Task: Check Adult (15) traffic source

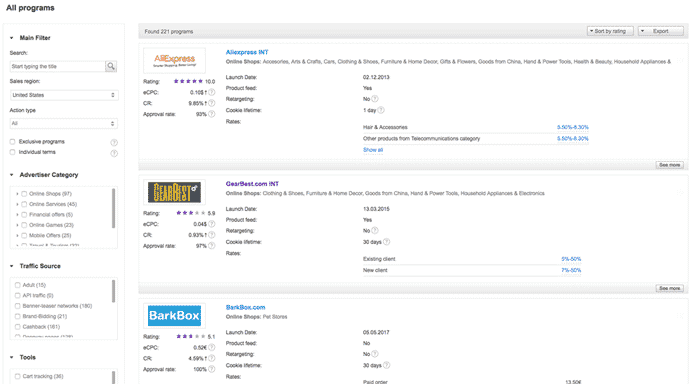Action: [x=18, y=285]
